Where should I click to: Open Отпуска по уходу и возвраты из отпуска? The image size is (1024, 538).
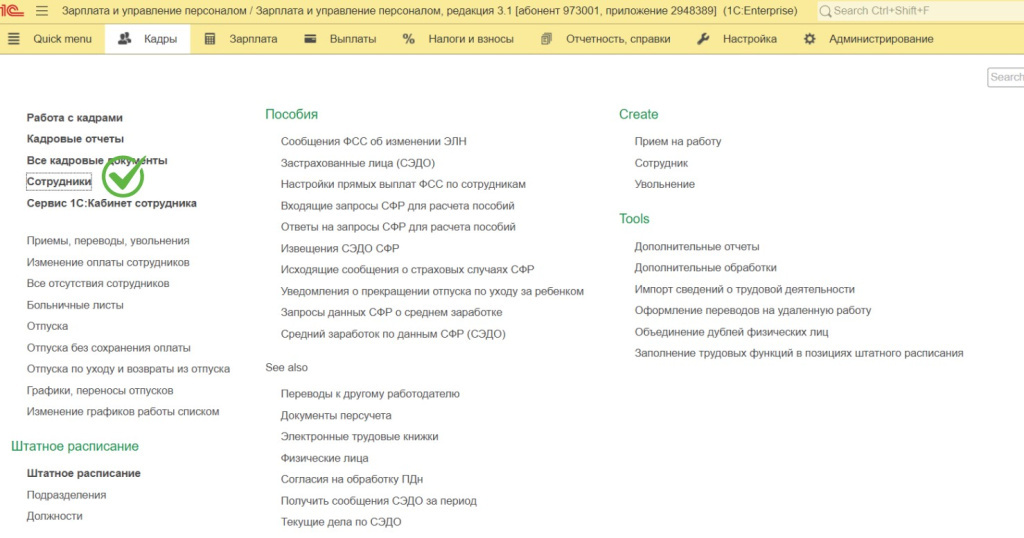(128, 369)
